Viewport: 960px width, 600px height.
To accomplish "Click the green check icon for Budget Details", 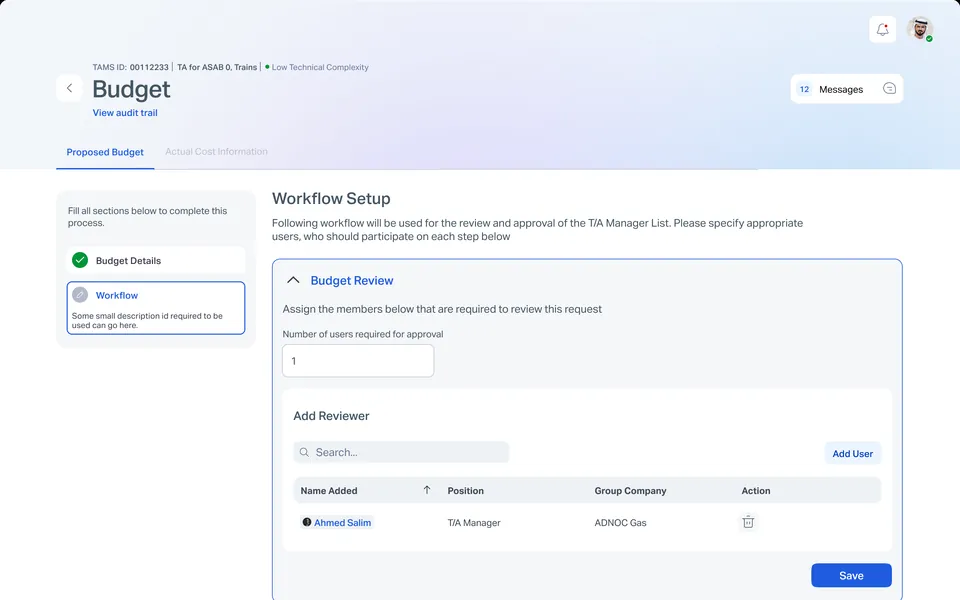I will pos(80,260).
